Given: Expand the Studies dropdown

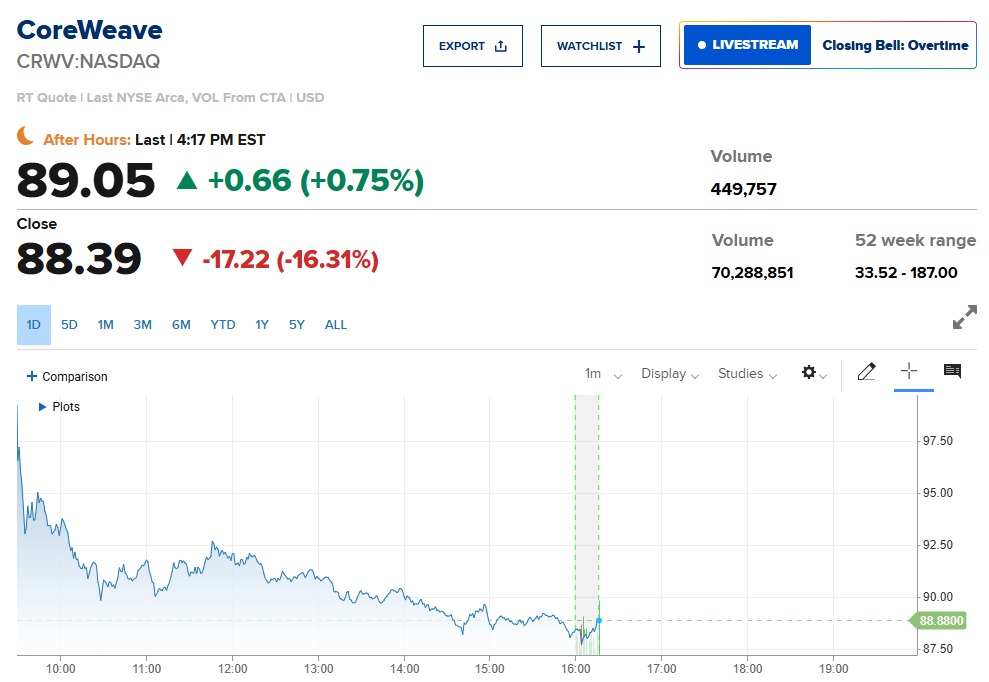Looking at the screenshot, I should coord(746,374).
